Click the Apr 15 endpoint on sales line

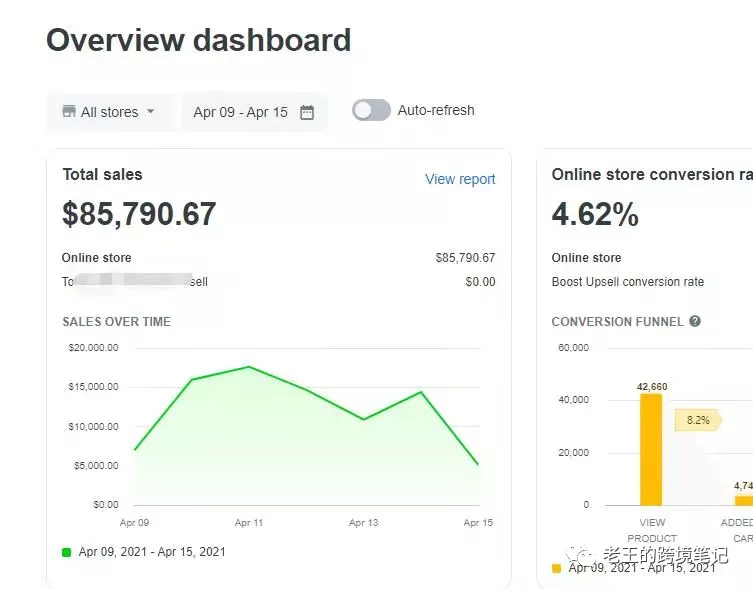(478, 464)
